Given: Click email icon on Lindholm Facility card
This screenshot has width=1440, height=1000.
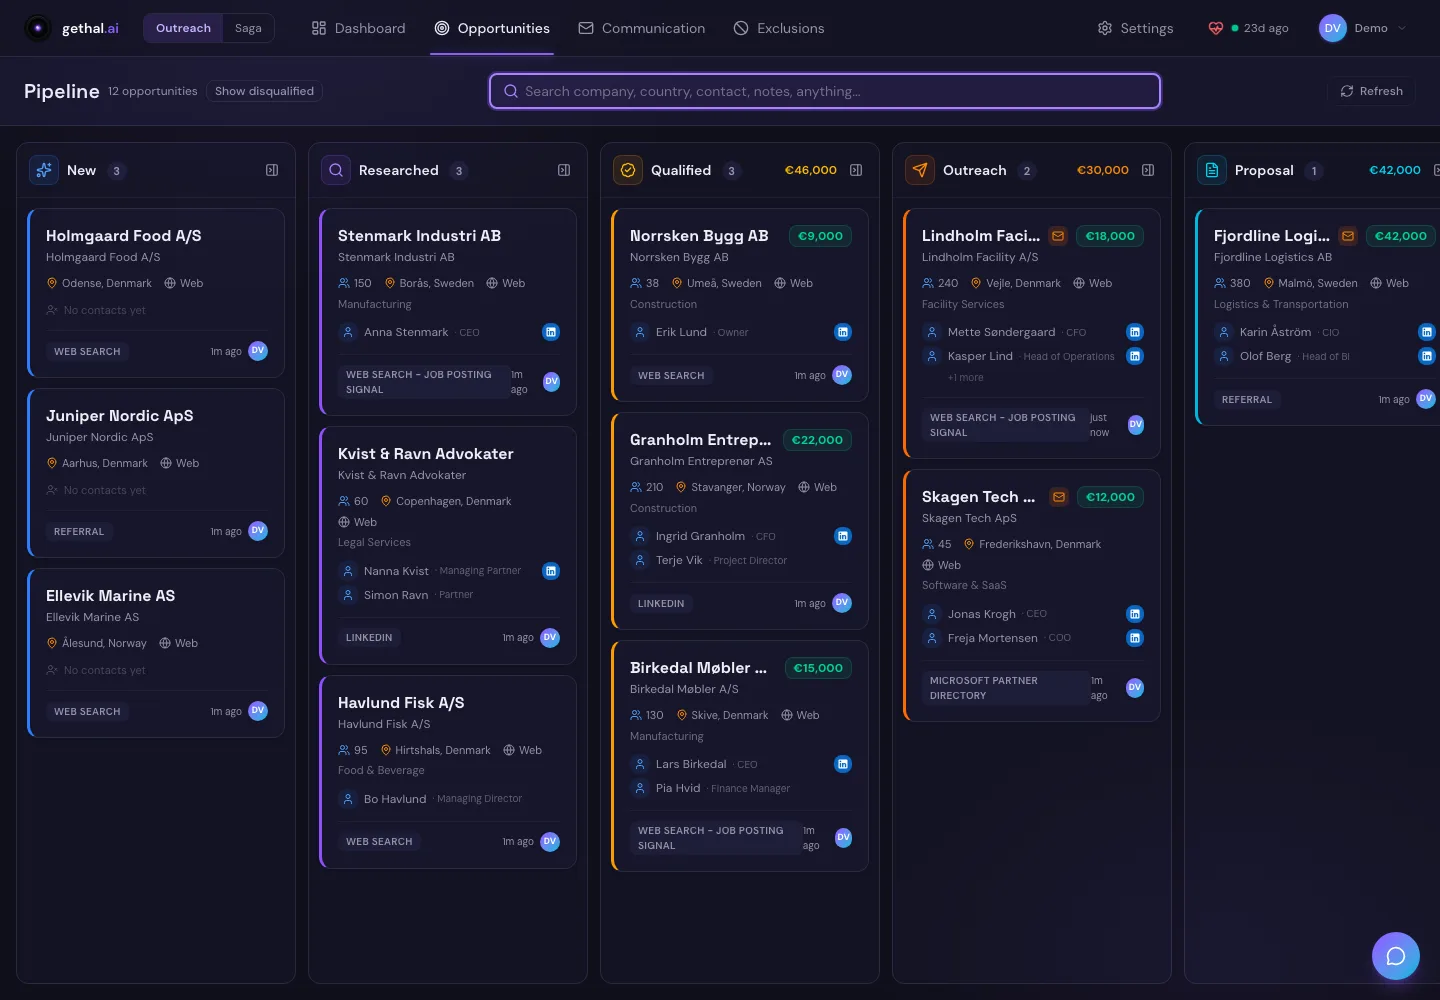Looking at the screenshot, I should 1058,236.
